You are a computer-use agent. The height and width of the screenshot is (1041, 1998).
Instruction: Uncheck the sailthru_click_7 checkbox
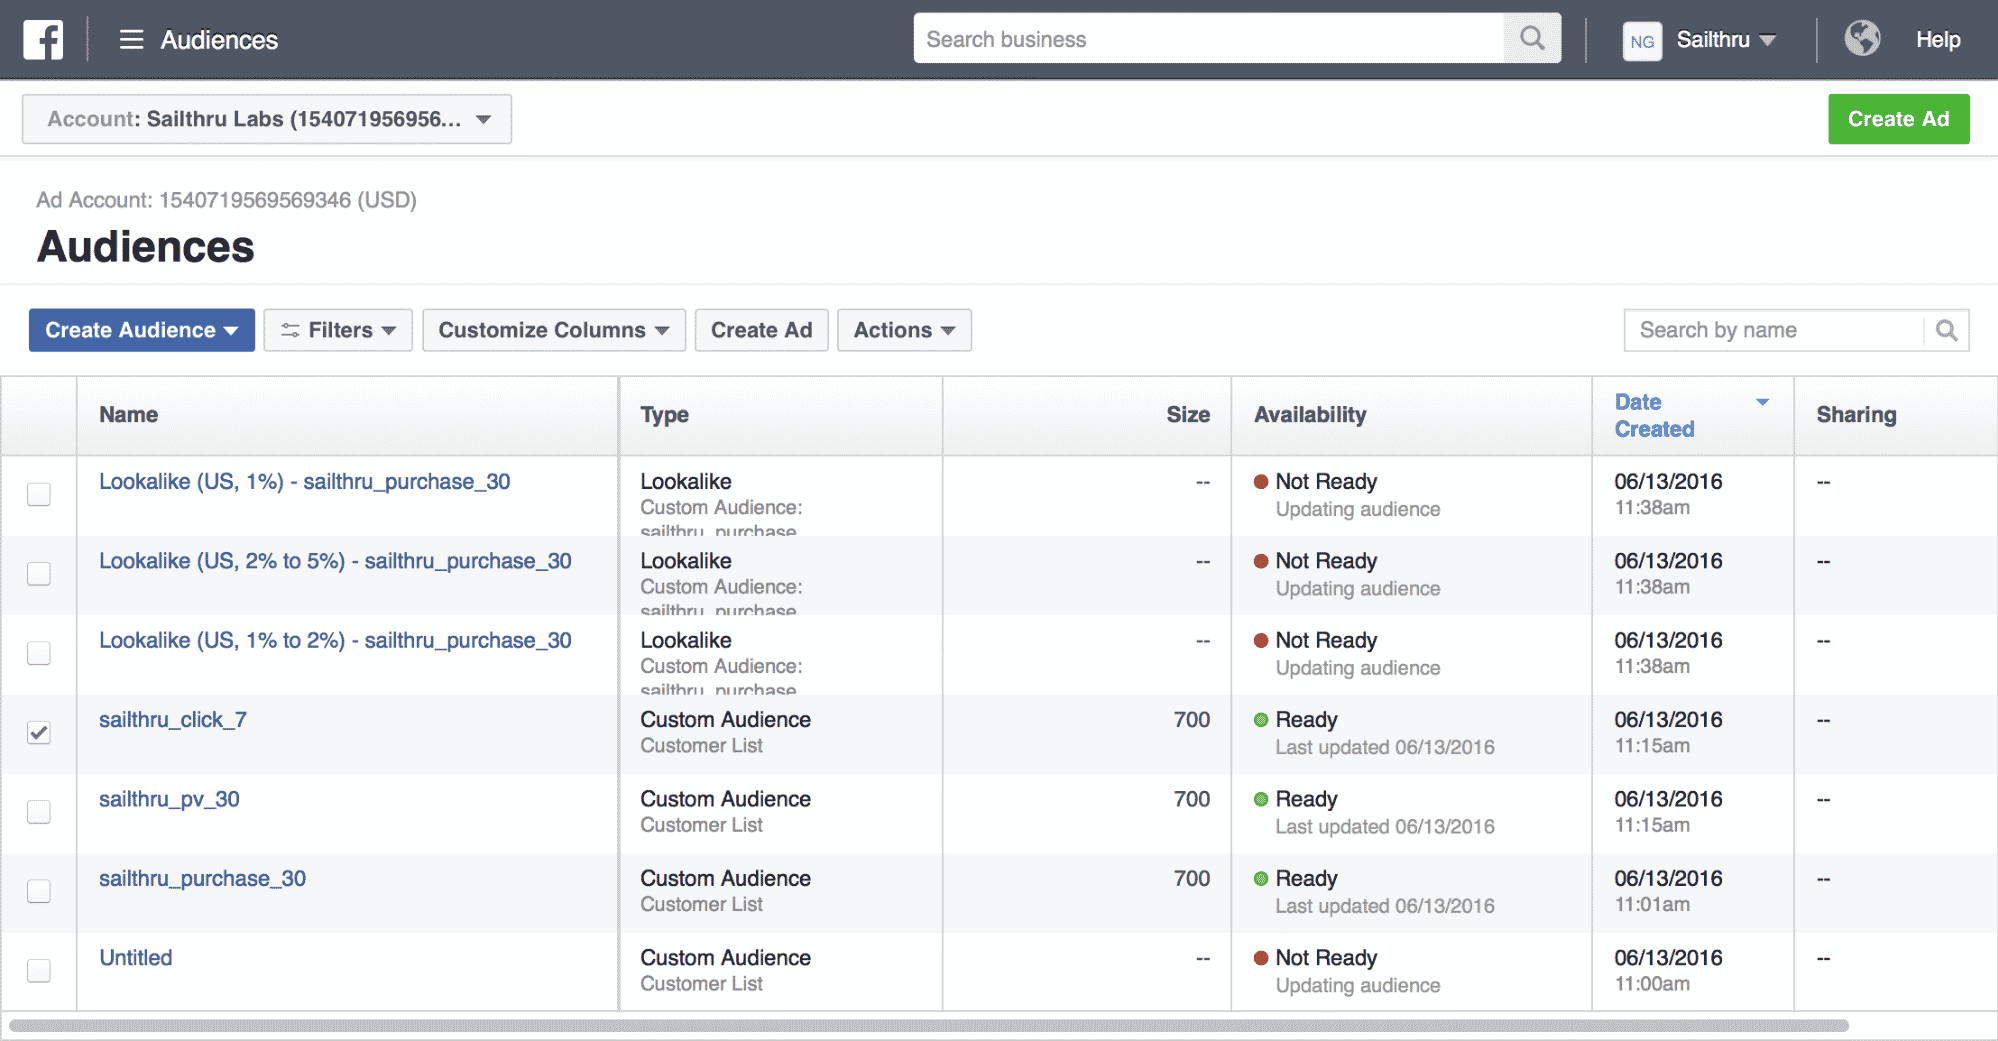39,733
